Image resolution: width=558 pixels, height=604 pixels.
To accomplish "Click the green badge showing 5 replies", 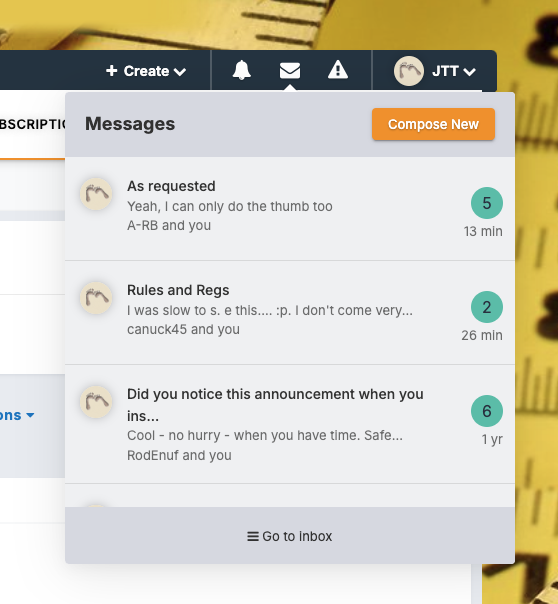I will pyautogui.click(x=487, y=203).
